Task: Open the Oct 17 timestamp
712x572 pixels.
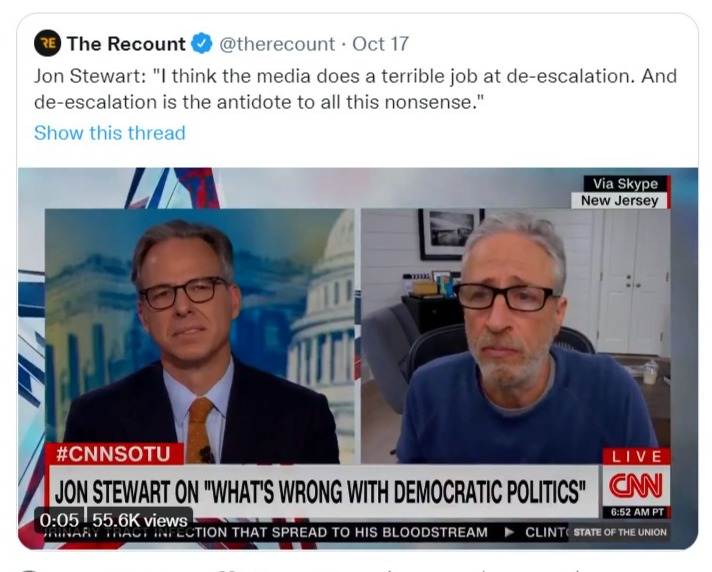Action: [381, 44]
